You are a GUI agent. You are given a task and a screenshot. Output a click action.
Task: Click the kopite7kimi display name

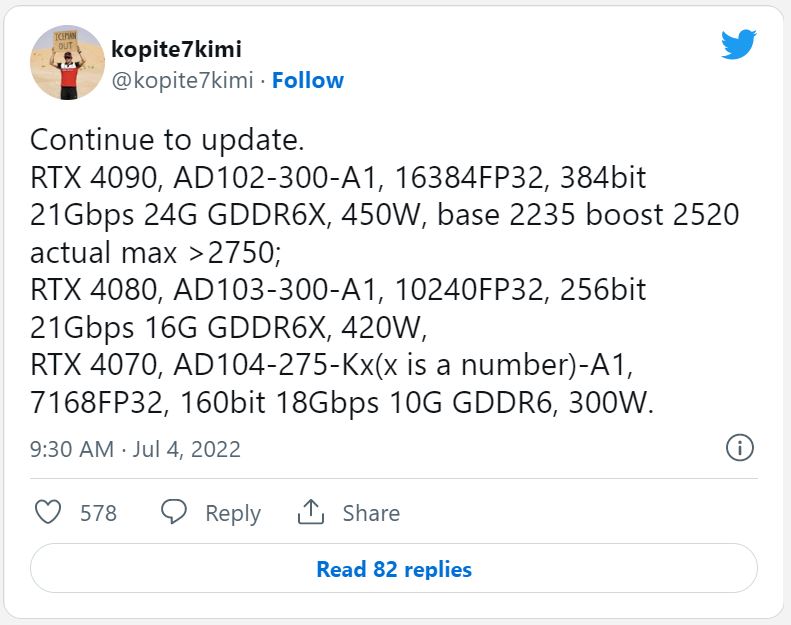pos(177,49)
